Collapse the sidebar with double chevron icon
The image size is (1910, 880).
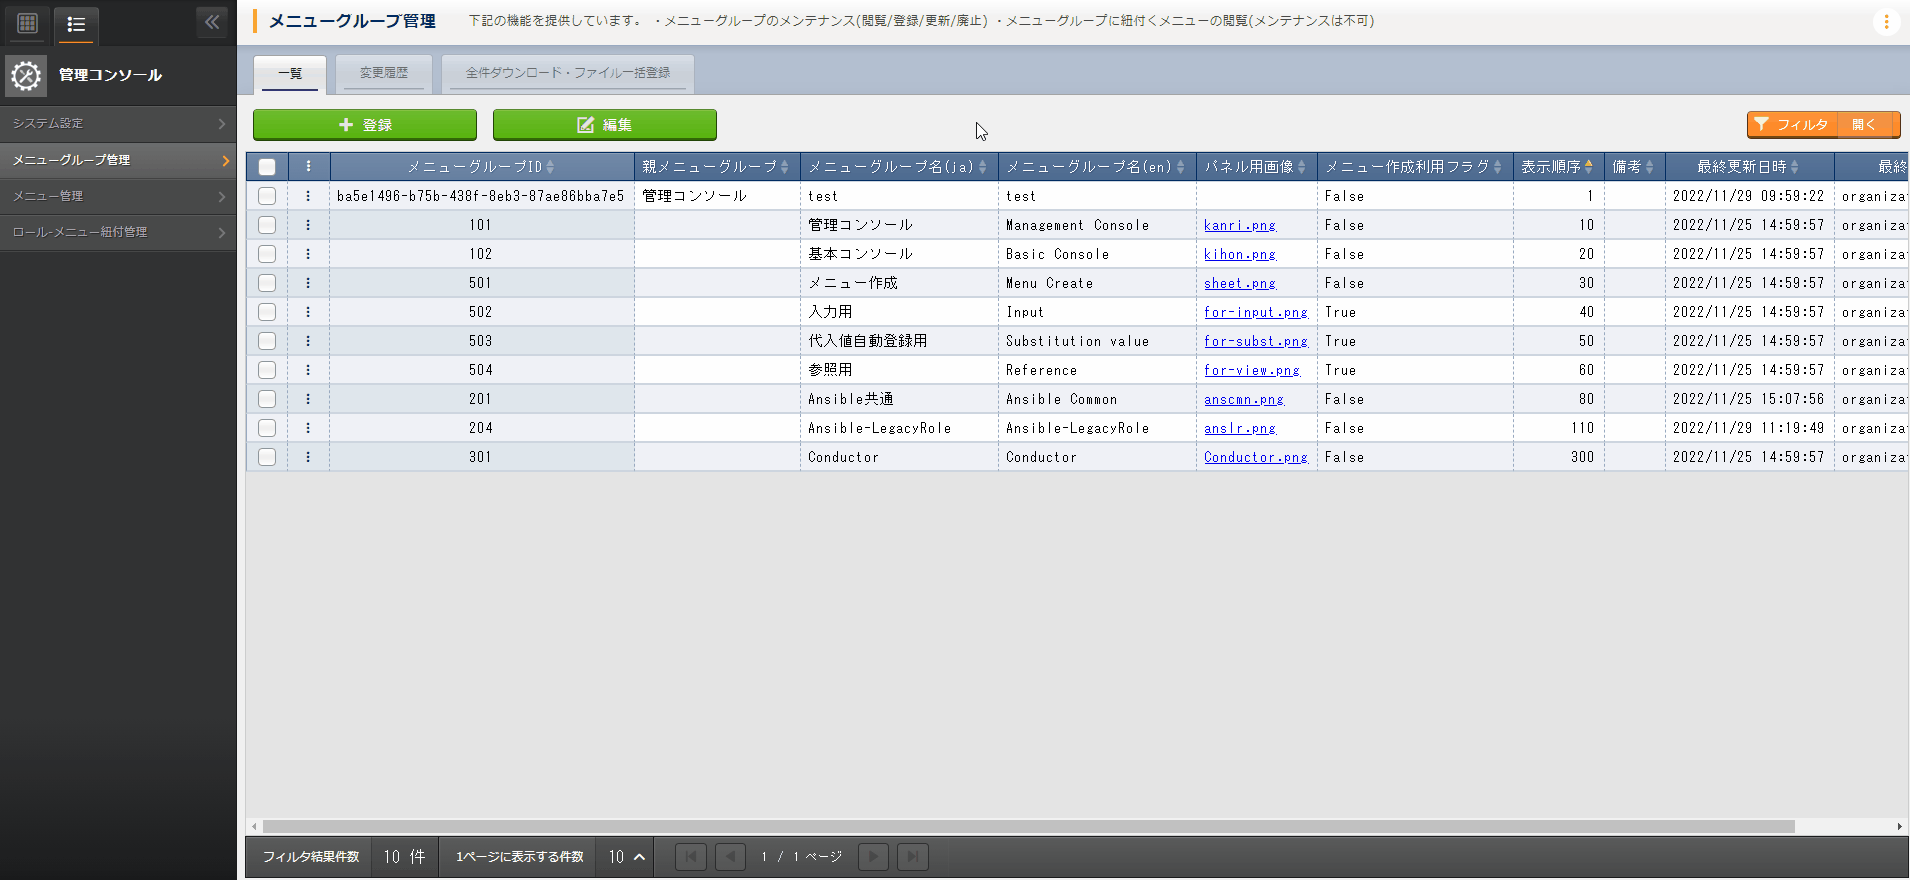212,22
